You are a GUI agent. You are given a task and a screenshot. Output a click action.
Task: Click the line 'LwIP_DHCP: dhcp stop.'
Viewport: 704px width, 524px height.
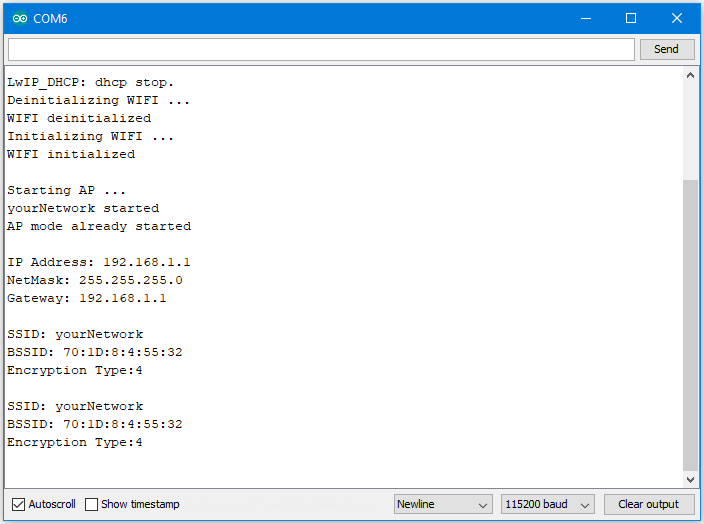click(x=90, y=83)
